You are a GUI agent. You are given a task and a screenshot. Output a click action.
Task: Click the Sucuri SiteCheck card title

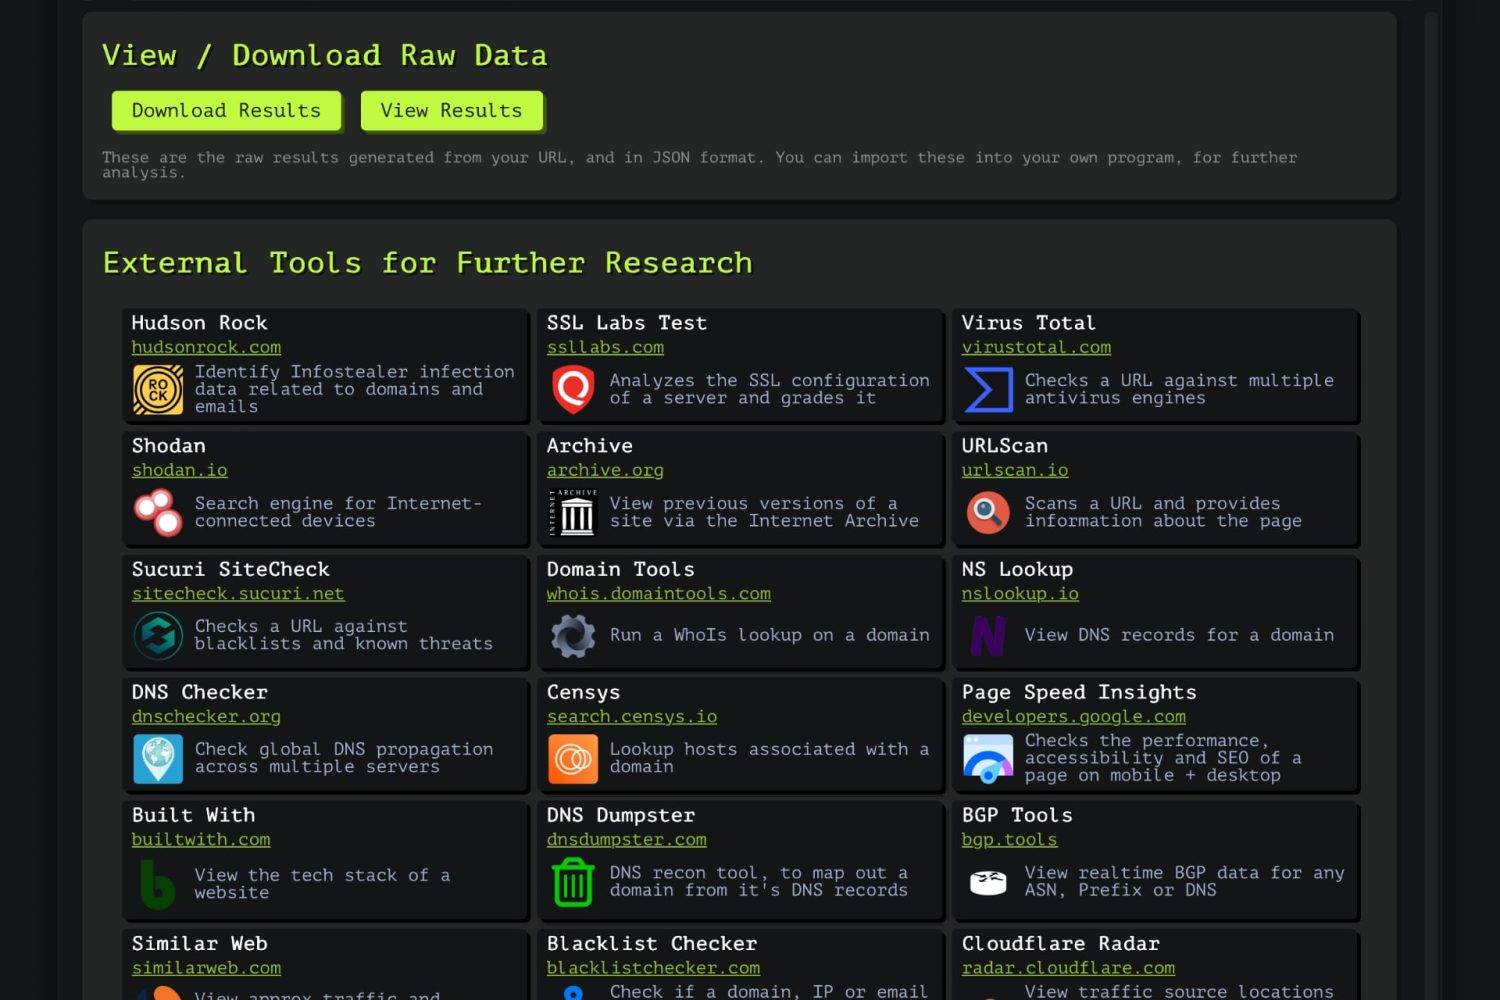point(230,569)
